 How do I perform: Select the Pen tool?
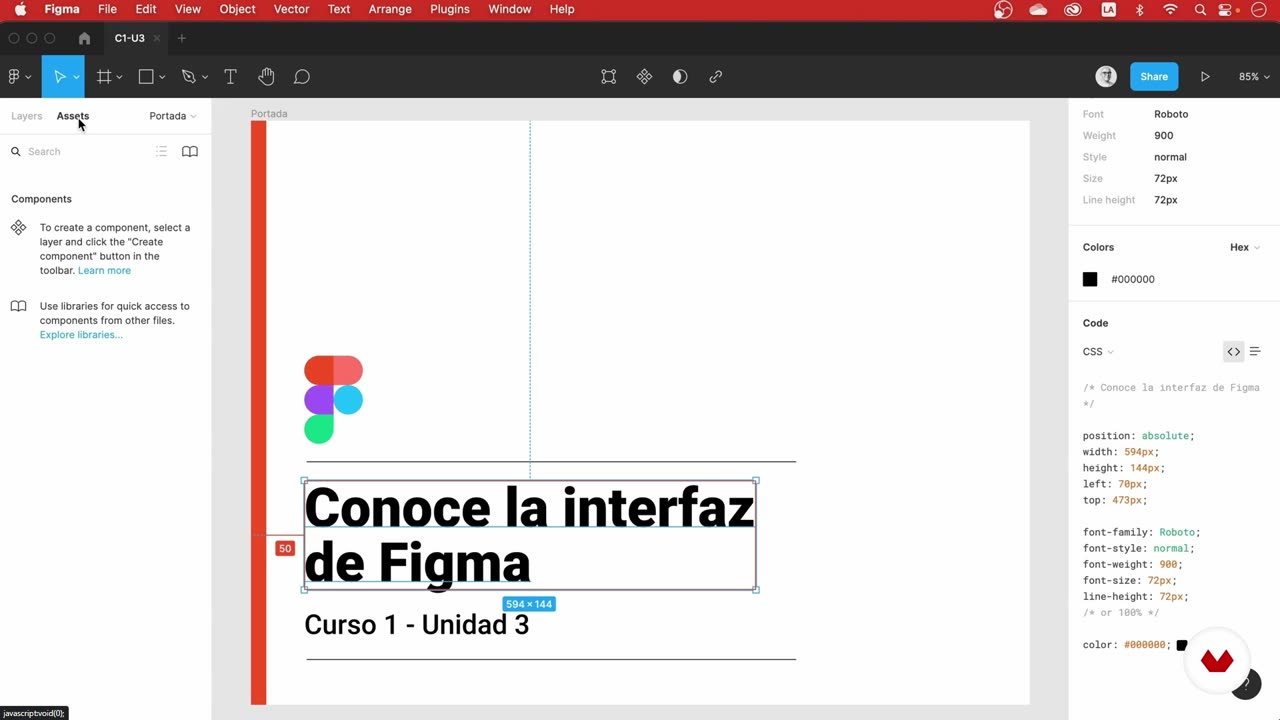click(x=188, y=76)
